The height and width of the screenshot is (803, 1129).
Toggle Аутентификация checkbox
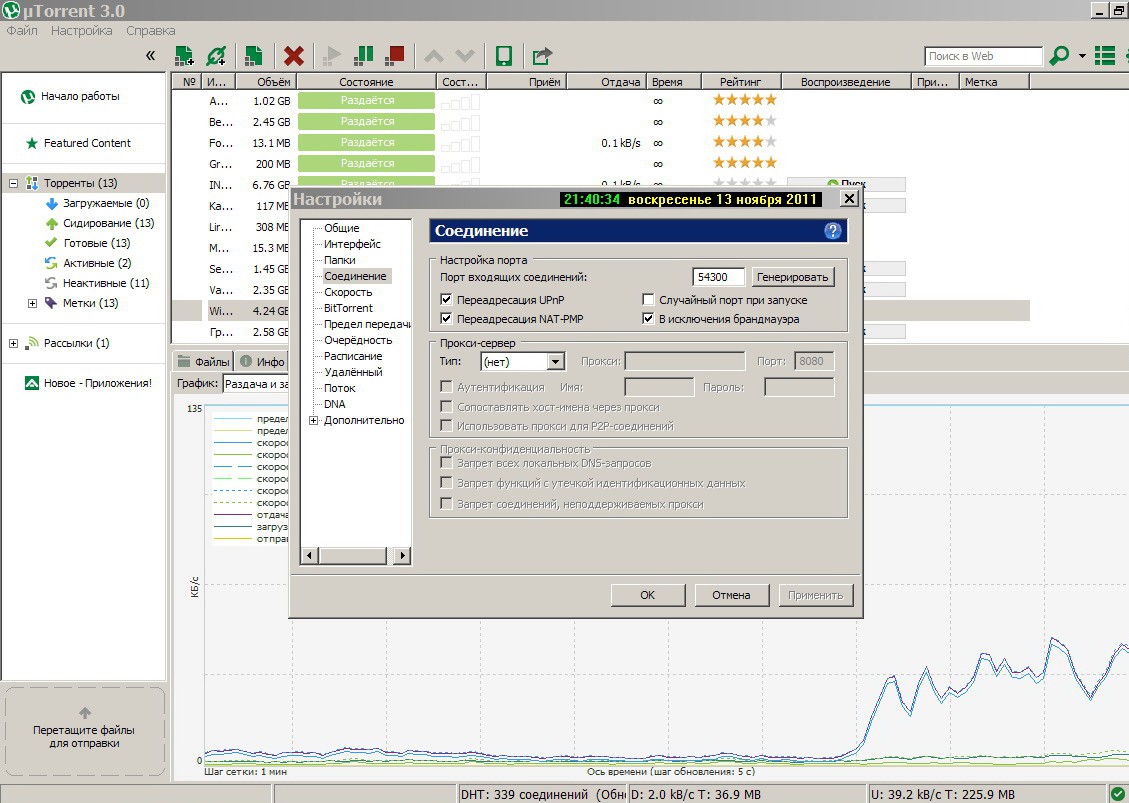tap(446, 387)
